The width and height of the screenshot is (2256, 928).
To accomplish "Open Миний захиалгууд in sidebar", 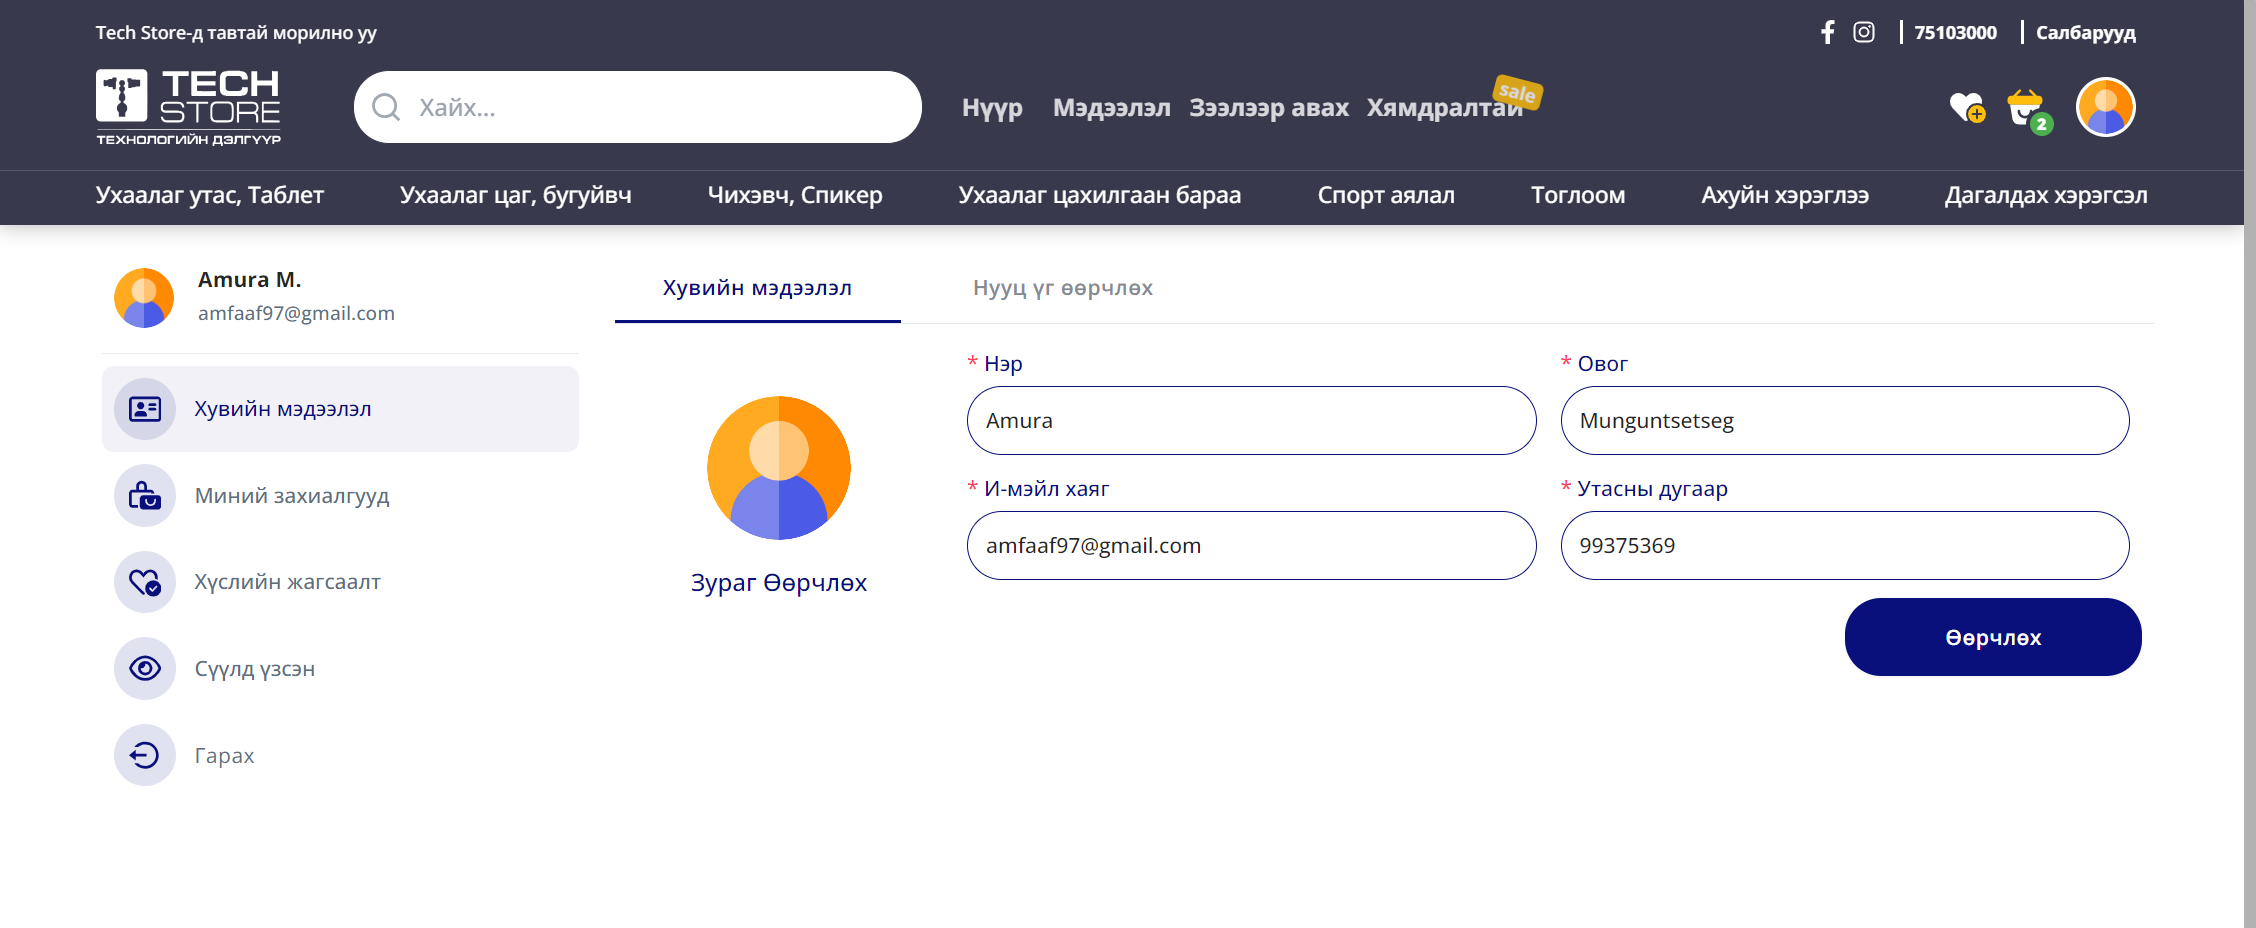I will [291, 496].
